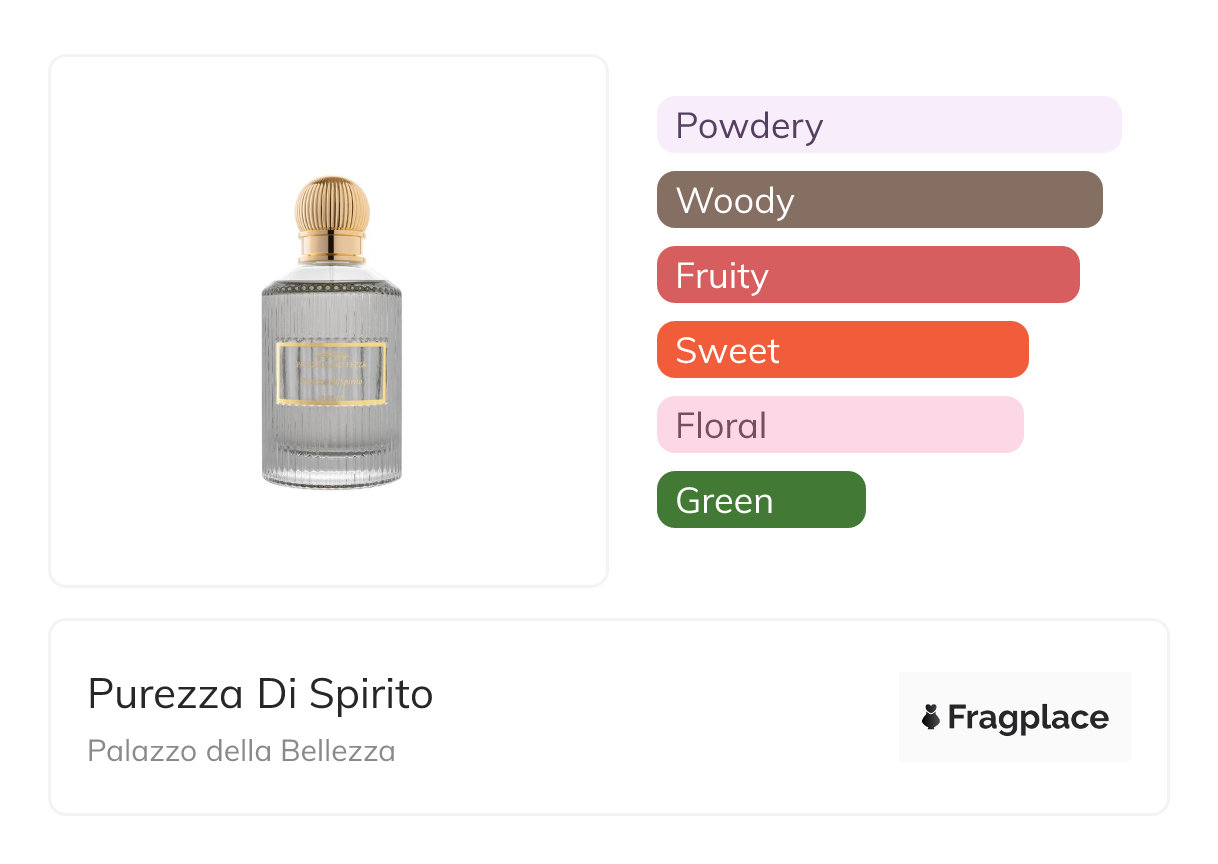Screen dimensions: 1218x864
Task: Click the gold neck collar under the cap
Action: click(332, 244)
